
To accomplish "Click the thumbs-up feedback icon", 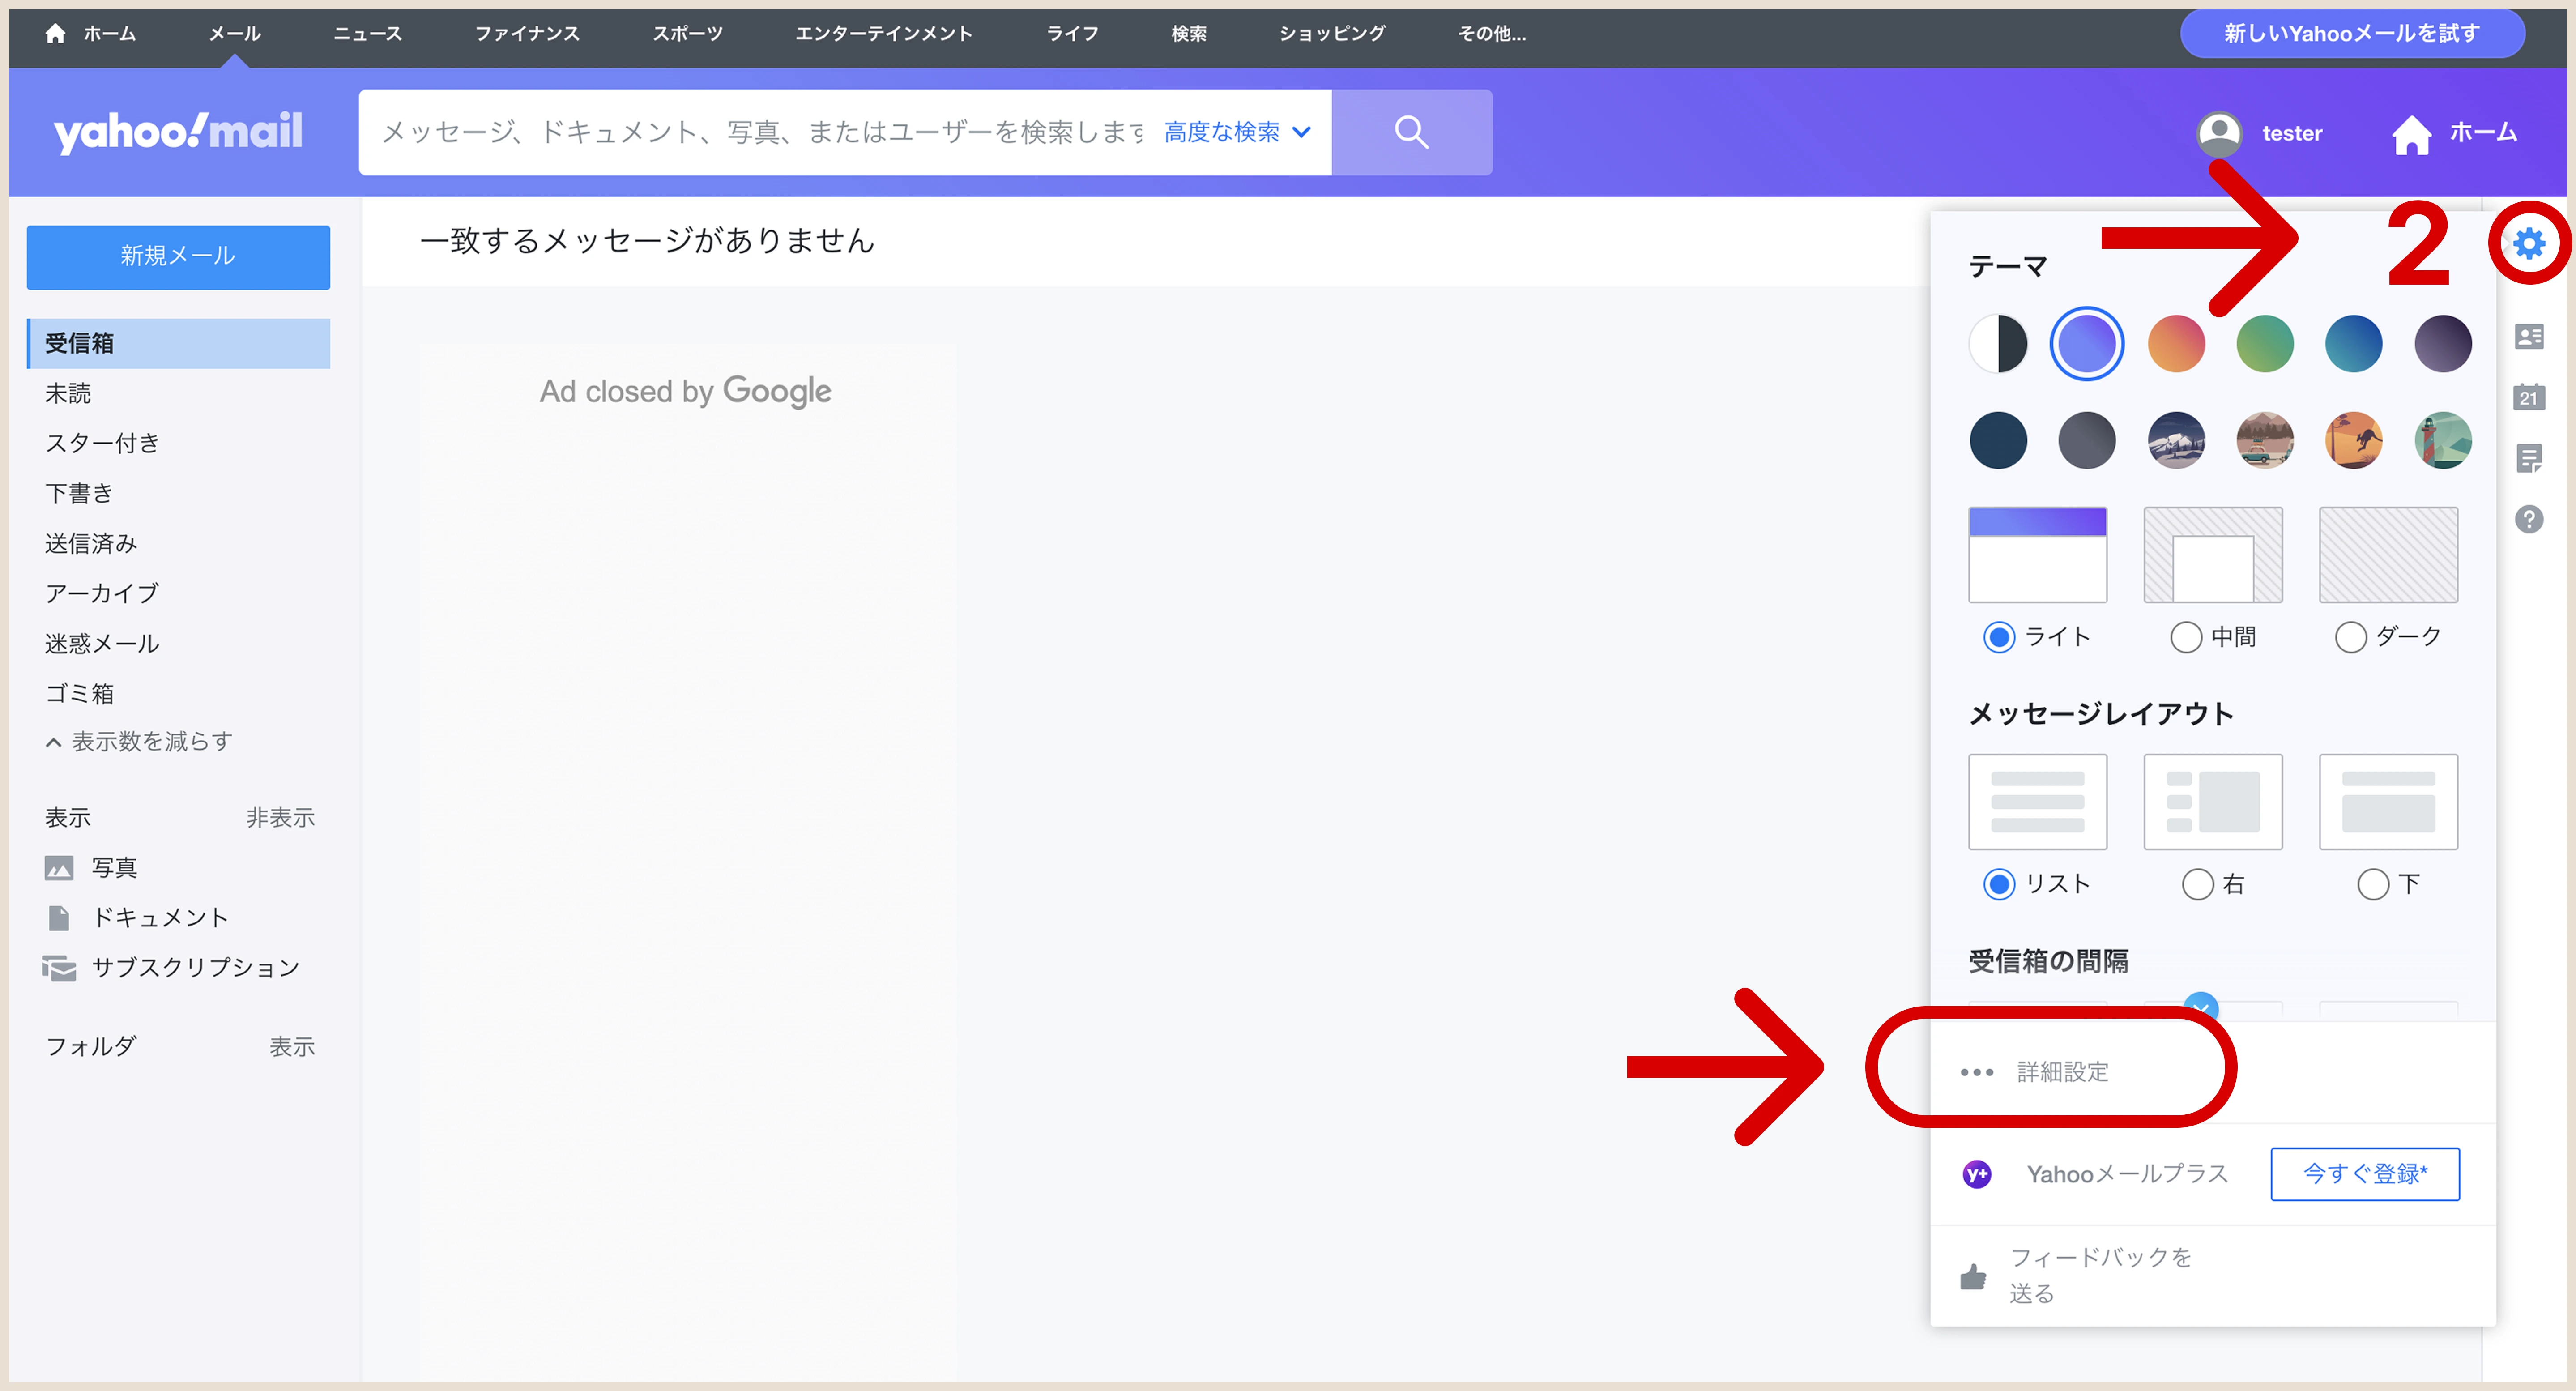I will [x=1973, y=1276].
